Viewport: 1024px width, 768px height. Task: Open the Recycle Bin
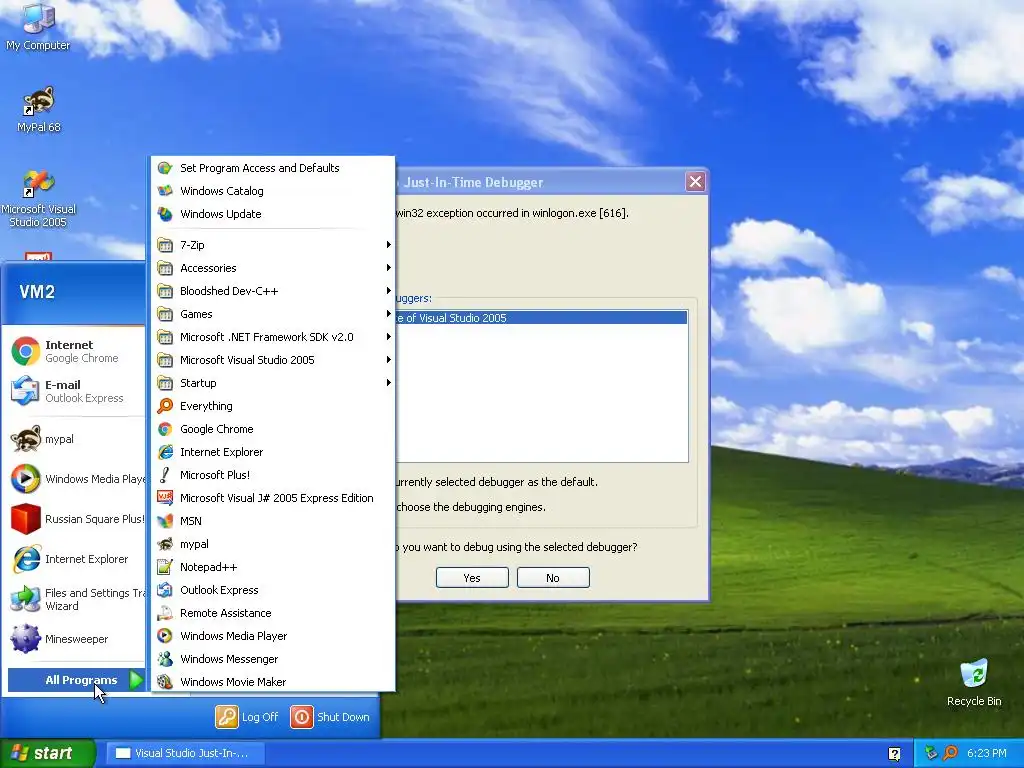pyautogui.click(x=974, y=682)
